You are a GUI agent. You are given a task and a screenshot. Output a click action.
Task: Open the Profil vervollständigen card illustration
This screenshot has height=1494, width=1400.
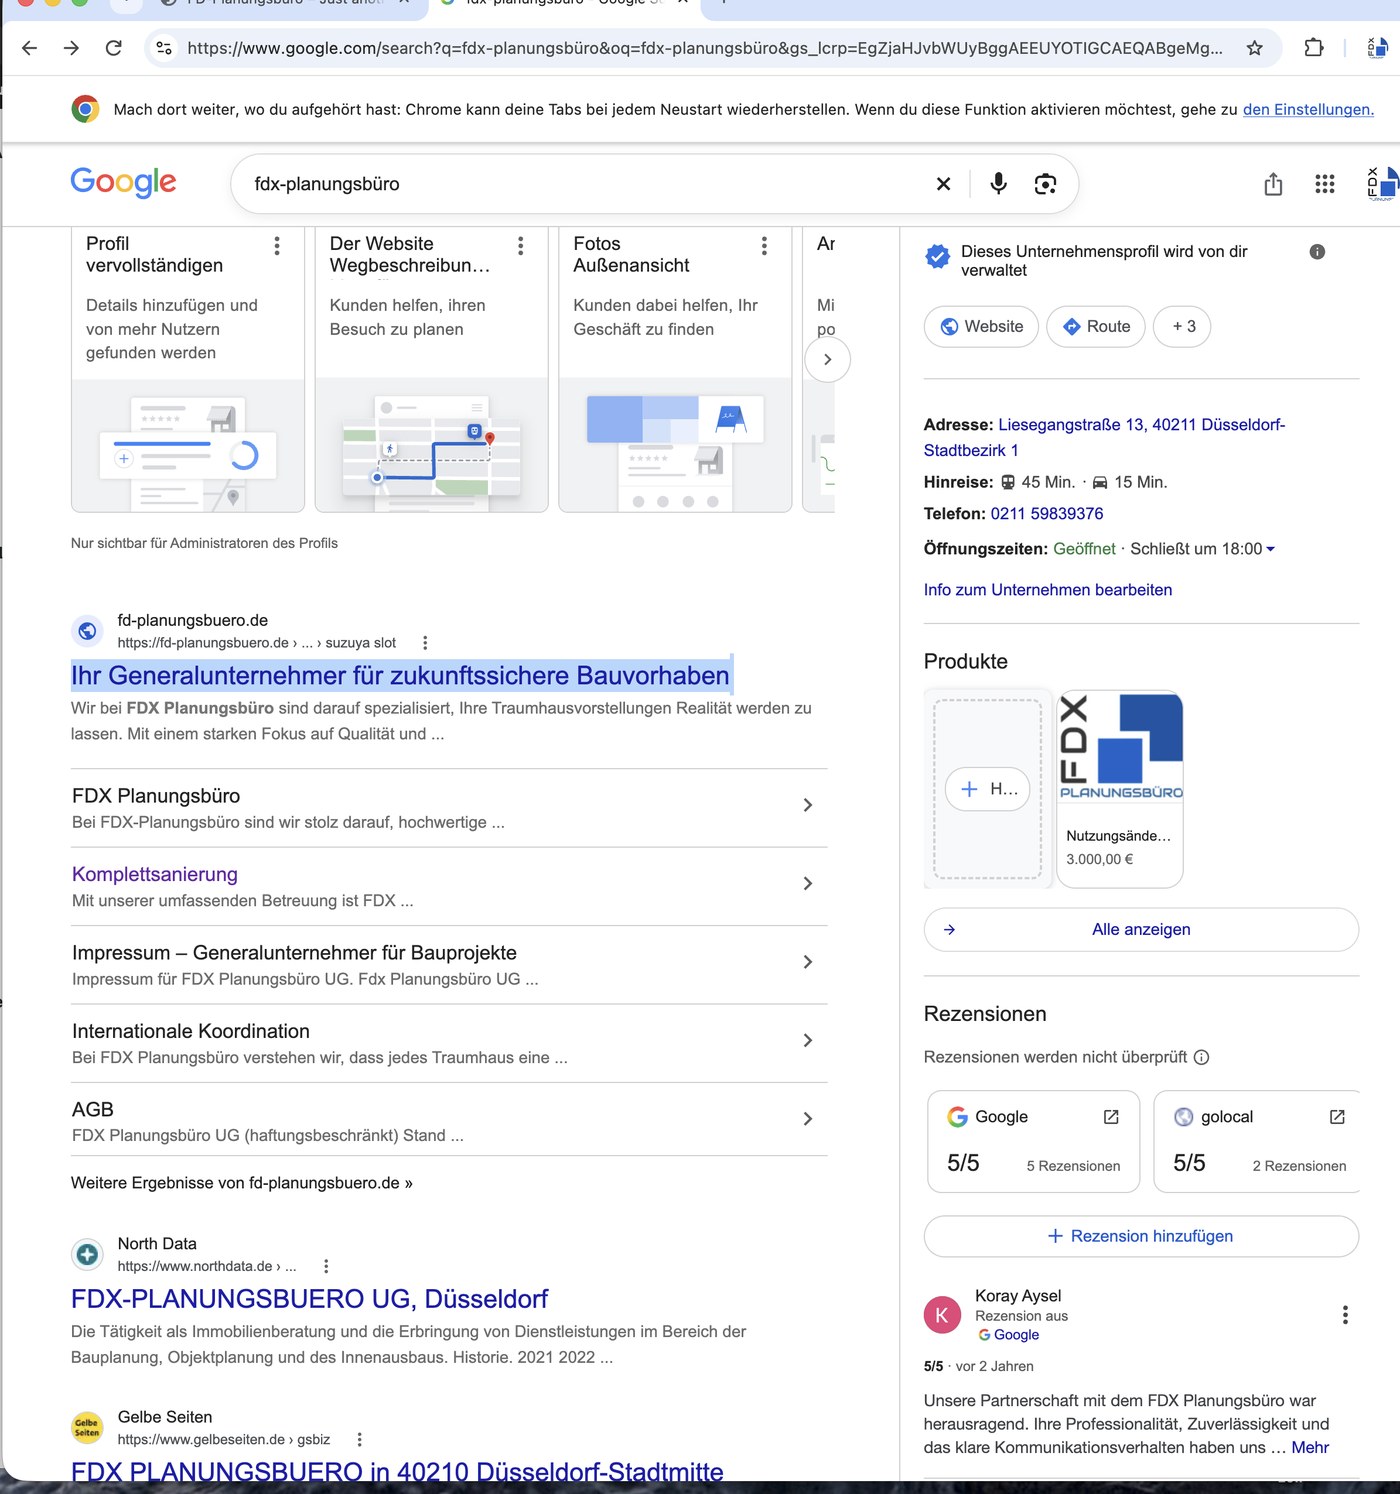point(188,446)
